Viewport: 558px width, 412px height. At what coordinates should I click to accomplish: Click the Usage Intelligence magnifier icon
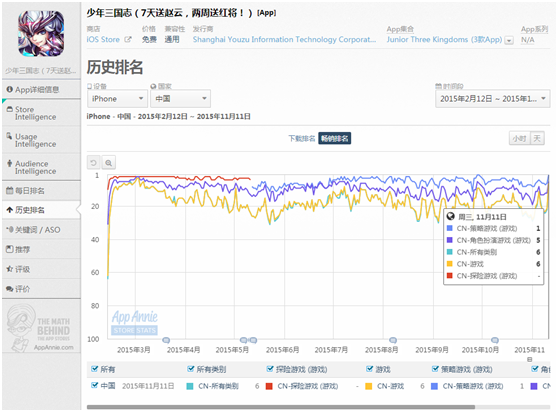point(10,136)
